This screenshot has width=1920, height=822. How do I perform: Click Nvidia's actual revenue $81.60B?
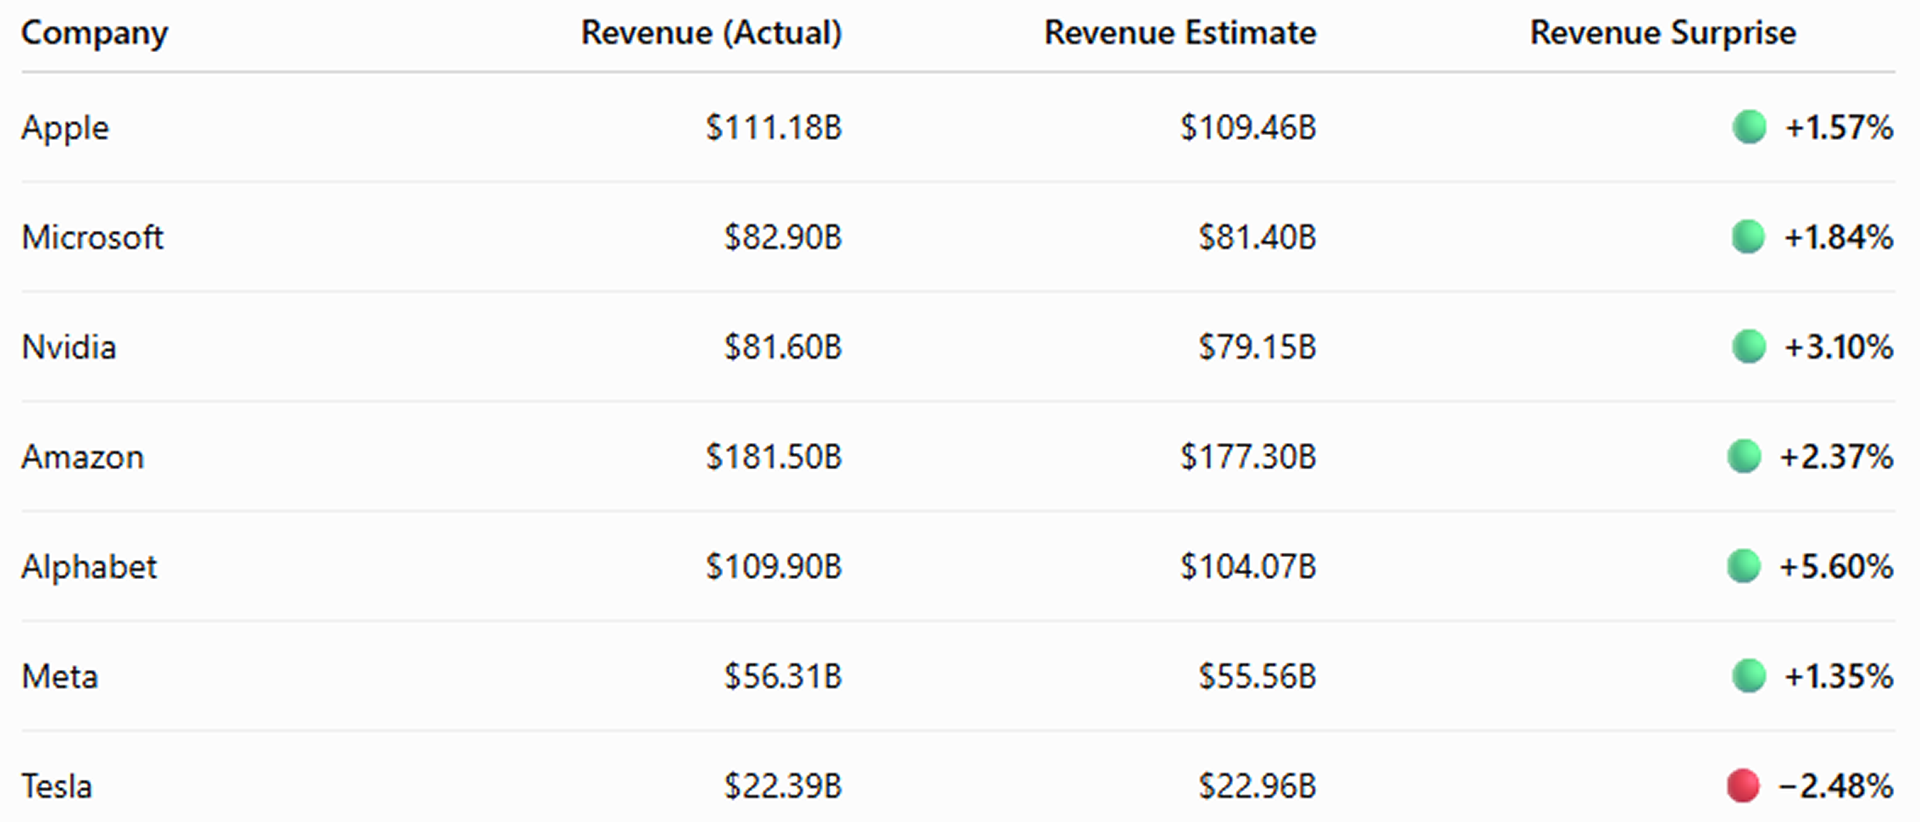click(783, 347)
